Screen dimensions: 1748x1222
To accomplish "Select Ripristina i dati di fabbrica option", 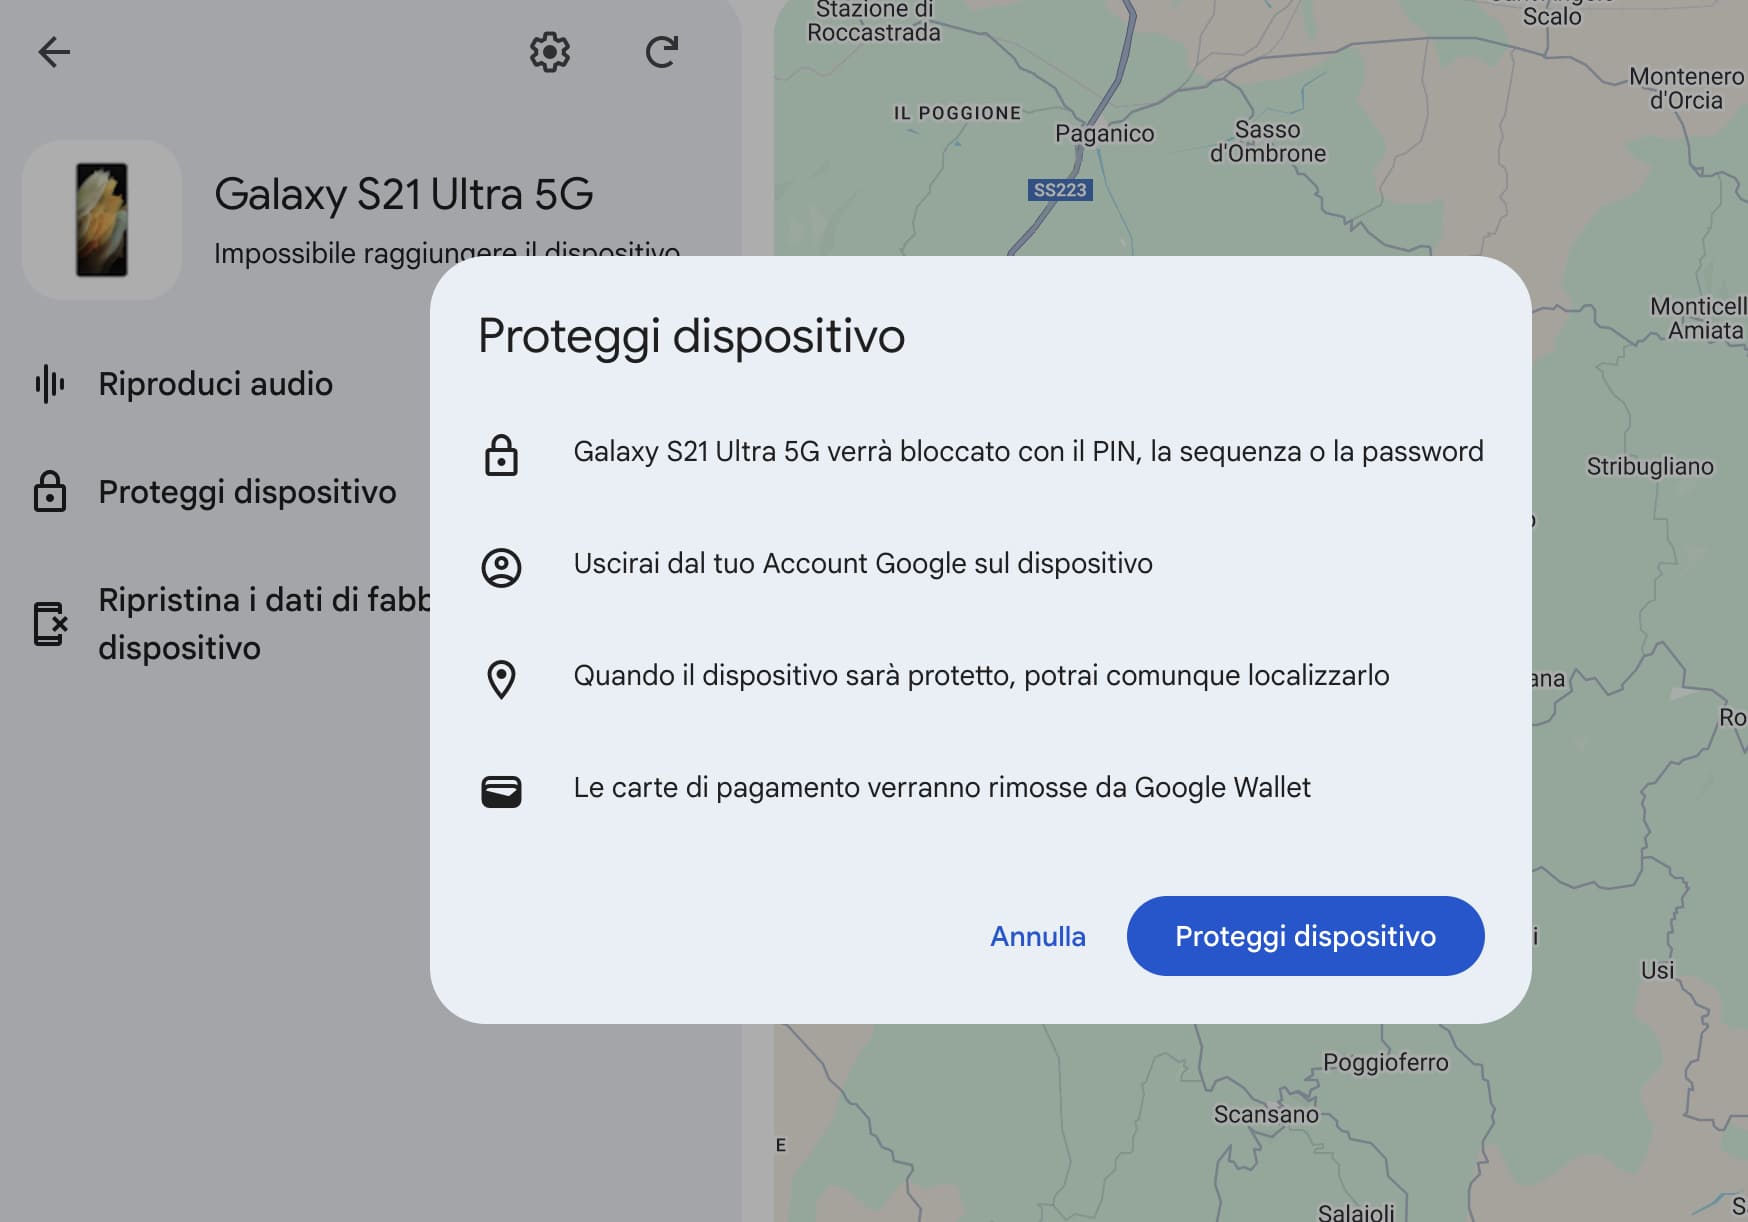I will [x=264, y=624].
